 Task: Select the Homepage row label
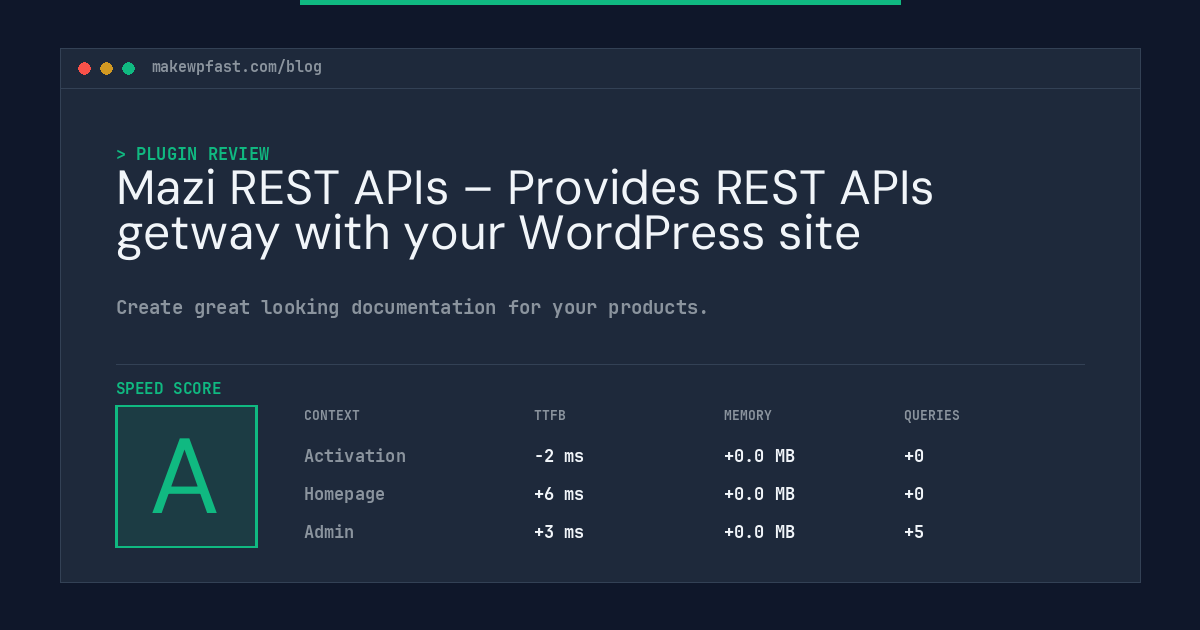tap(345, 494)
